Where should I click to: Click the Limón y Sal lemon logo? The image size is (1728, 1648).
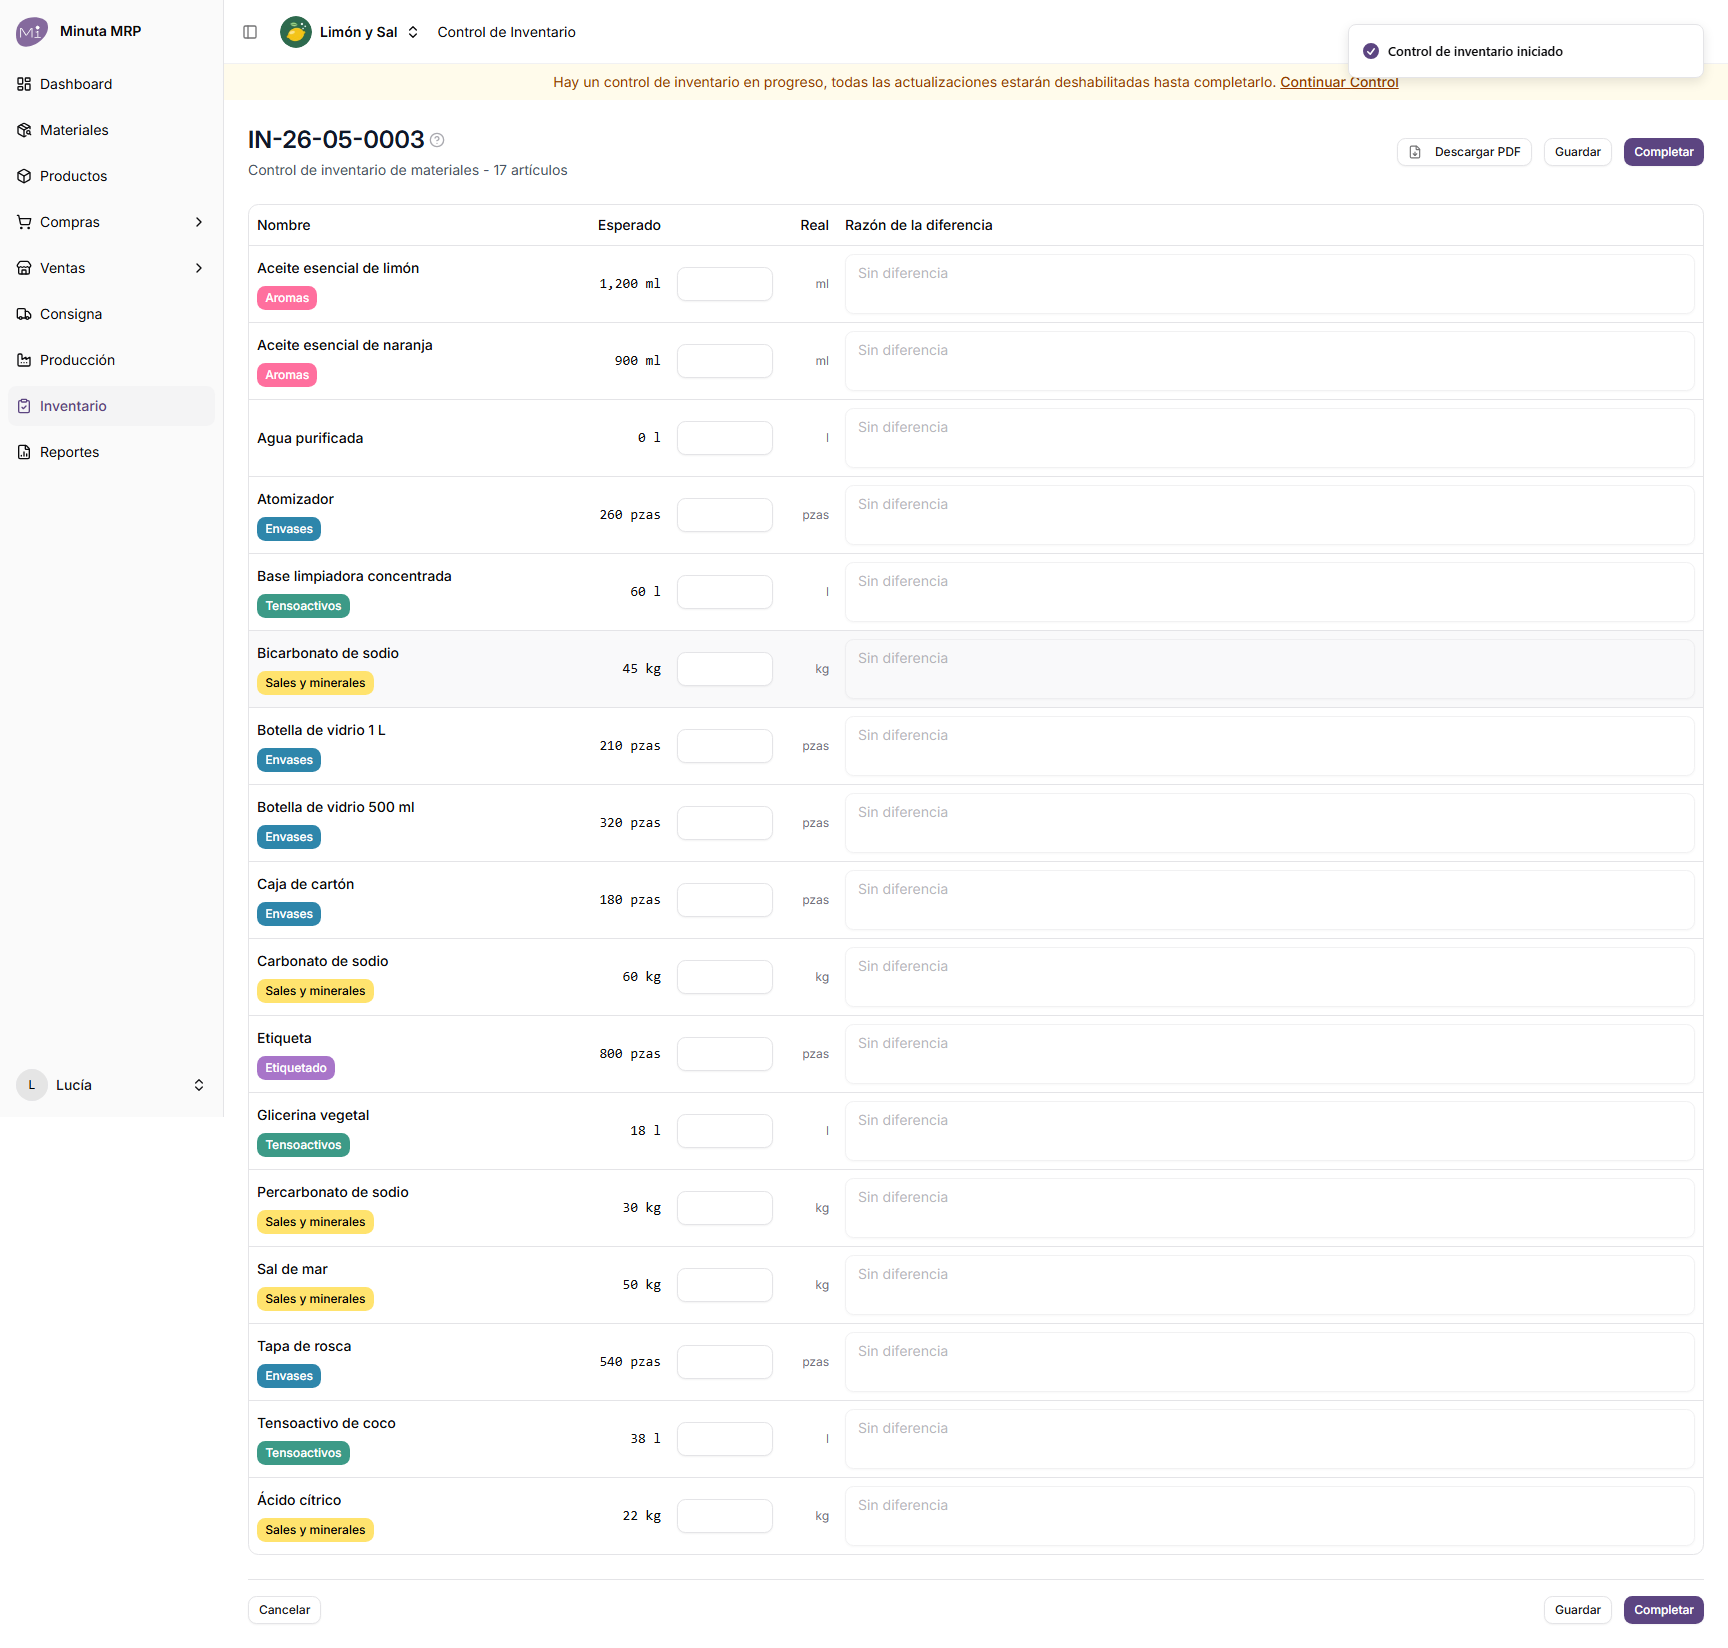(296, 32)
